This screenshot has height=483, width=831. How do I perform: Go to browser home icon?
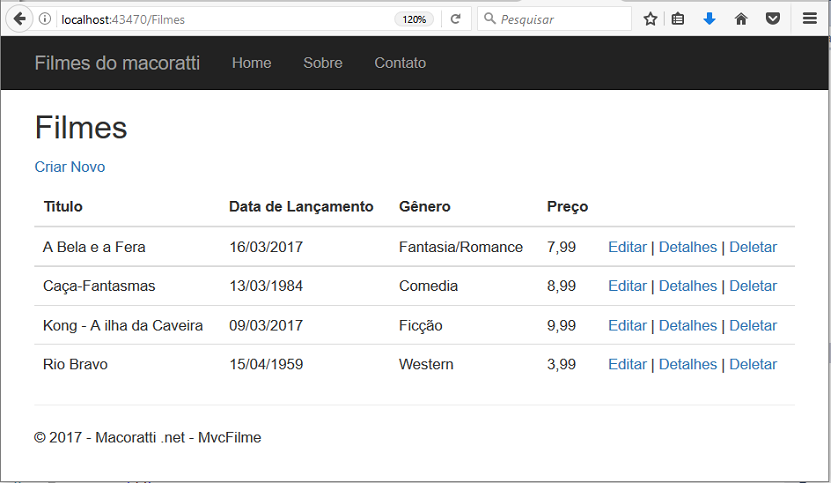click(x=741, y=19)
